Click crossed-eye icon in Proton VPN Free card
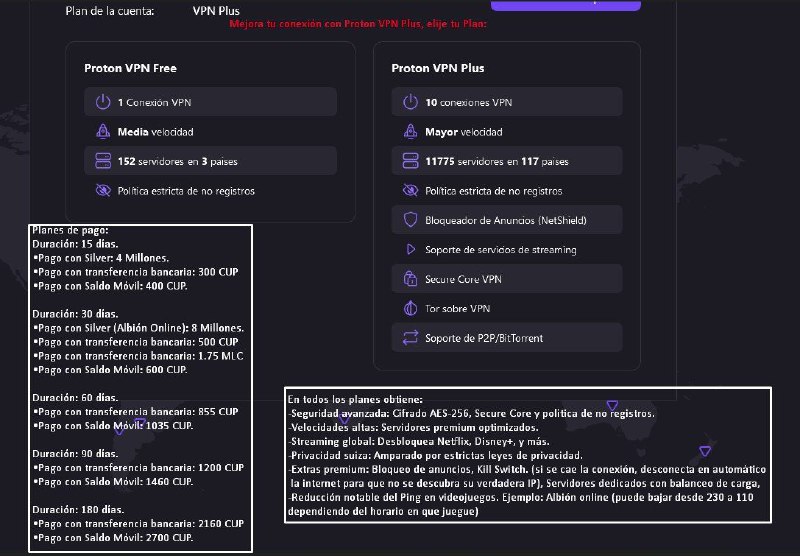Screen dimensions: 800x556 click(x=103, y=191)
